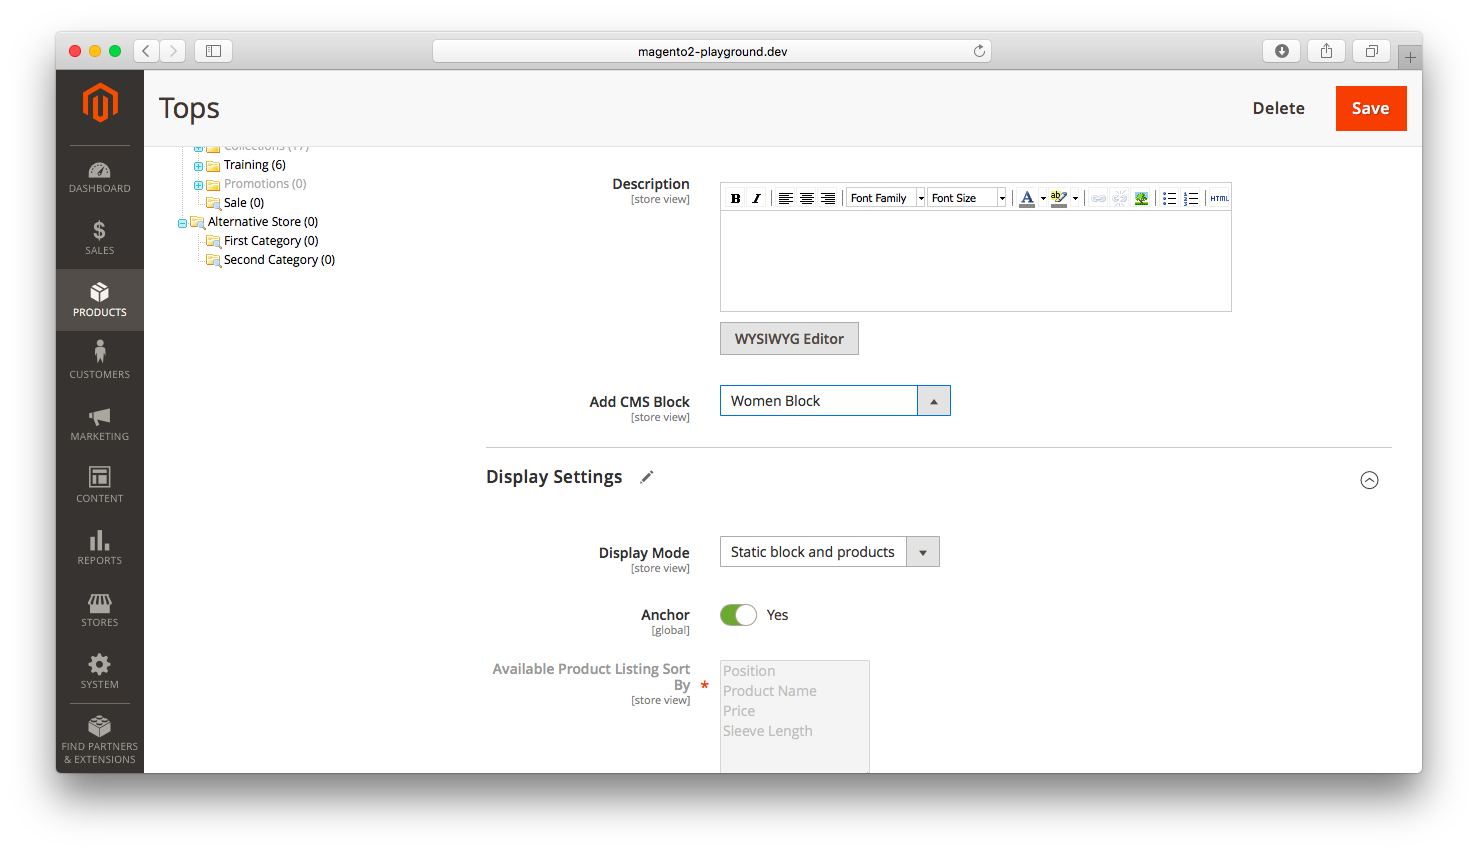Align text center in the Description toolbar

(807, 197)
